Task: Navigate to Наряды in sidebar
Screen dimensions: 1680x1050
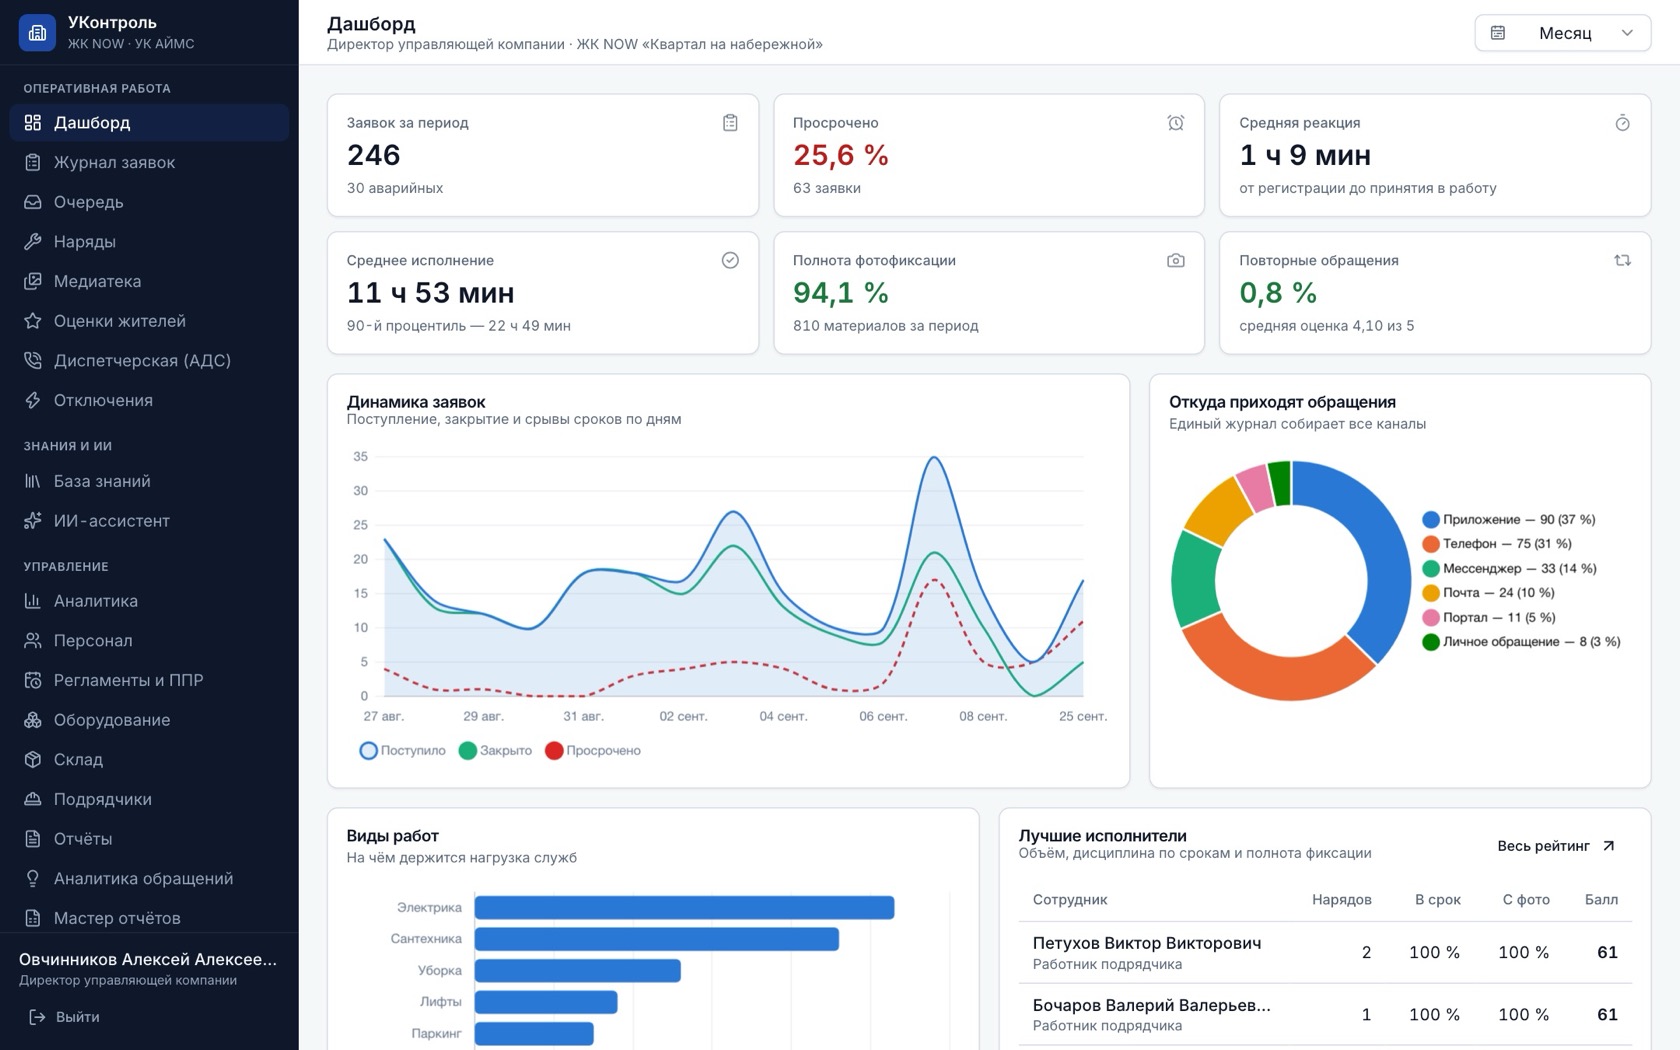Action: [x=149, y=241]
